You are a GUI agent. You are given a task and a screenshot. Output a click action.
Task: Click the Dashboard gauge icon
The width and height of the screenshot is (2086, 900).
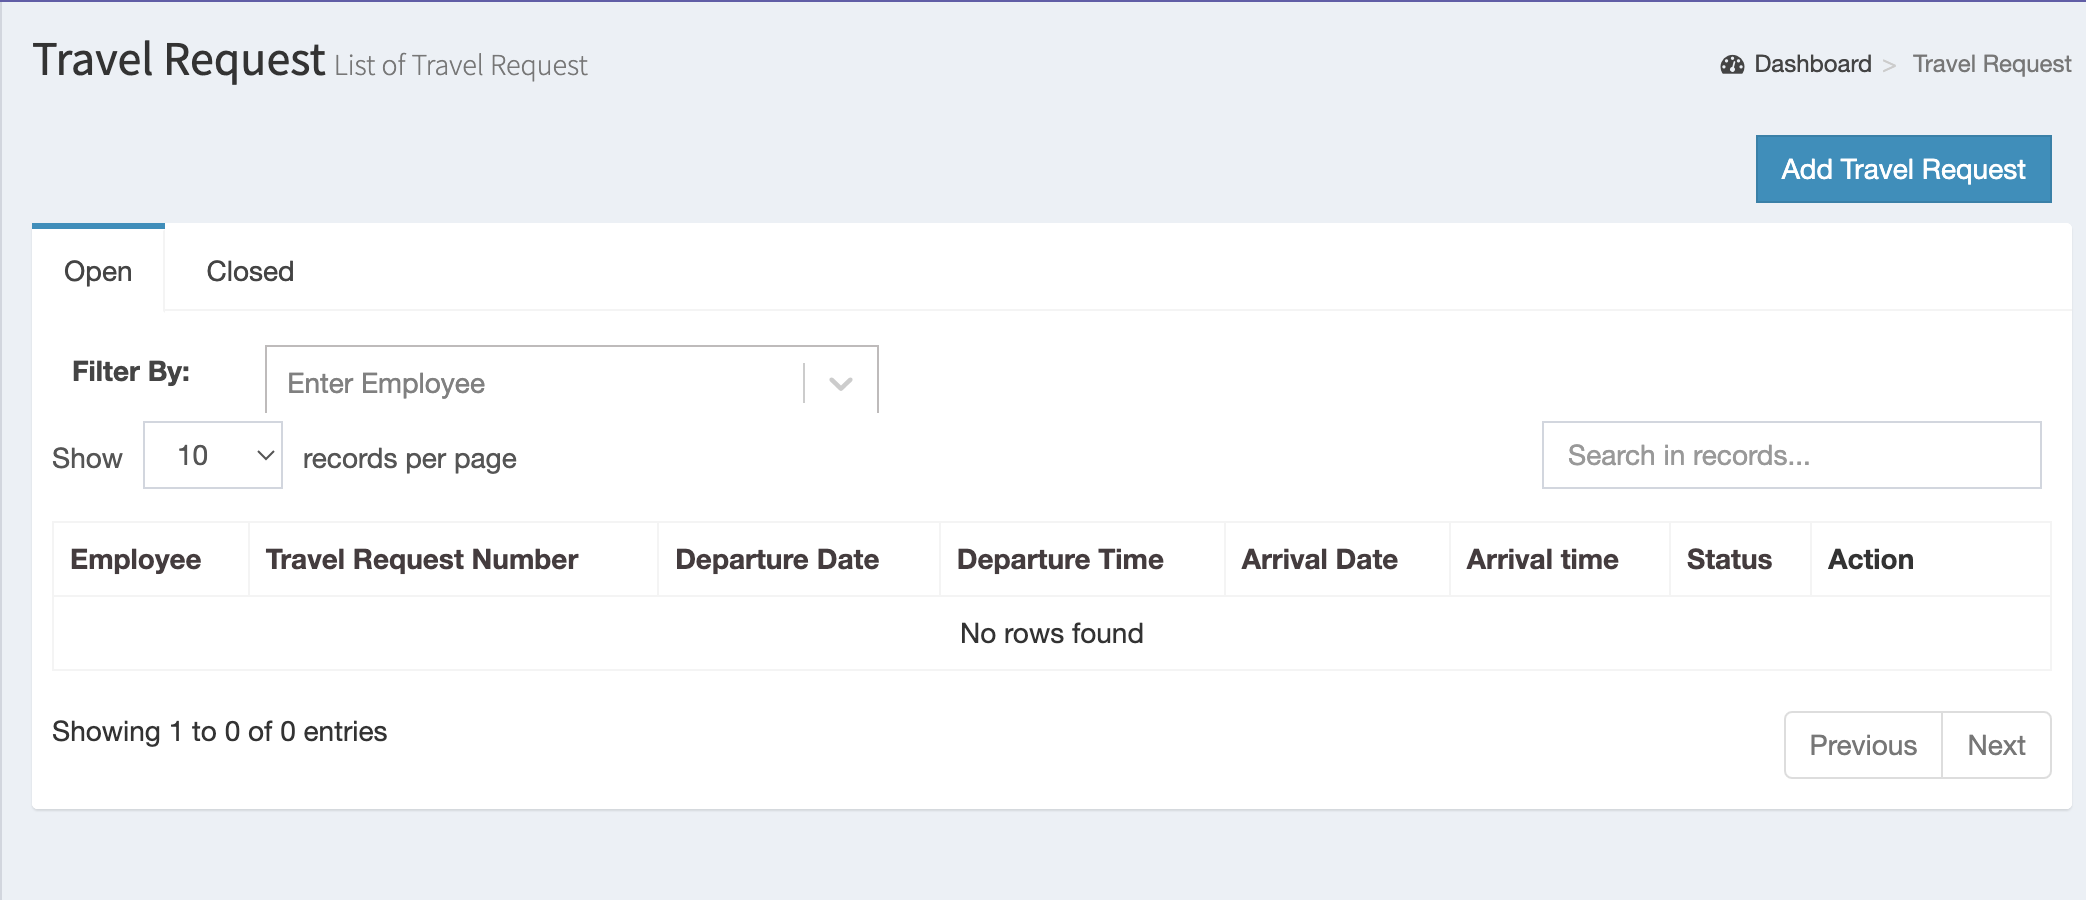[x=1732, y=65]
